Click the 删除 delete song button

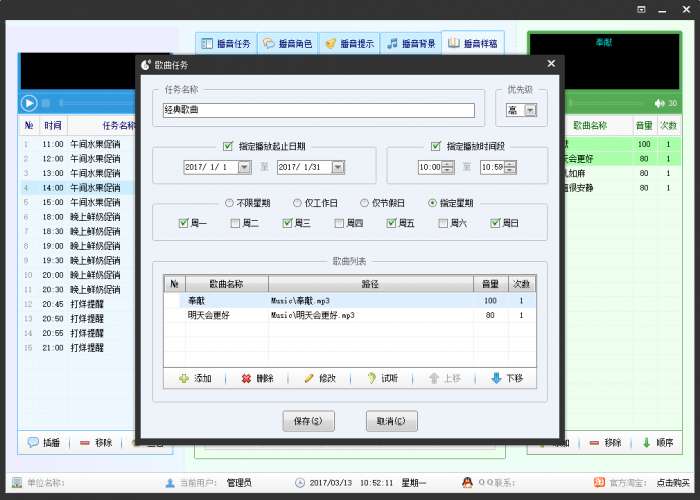[x=257, y=378]
